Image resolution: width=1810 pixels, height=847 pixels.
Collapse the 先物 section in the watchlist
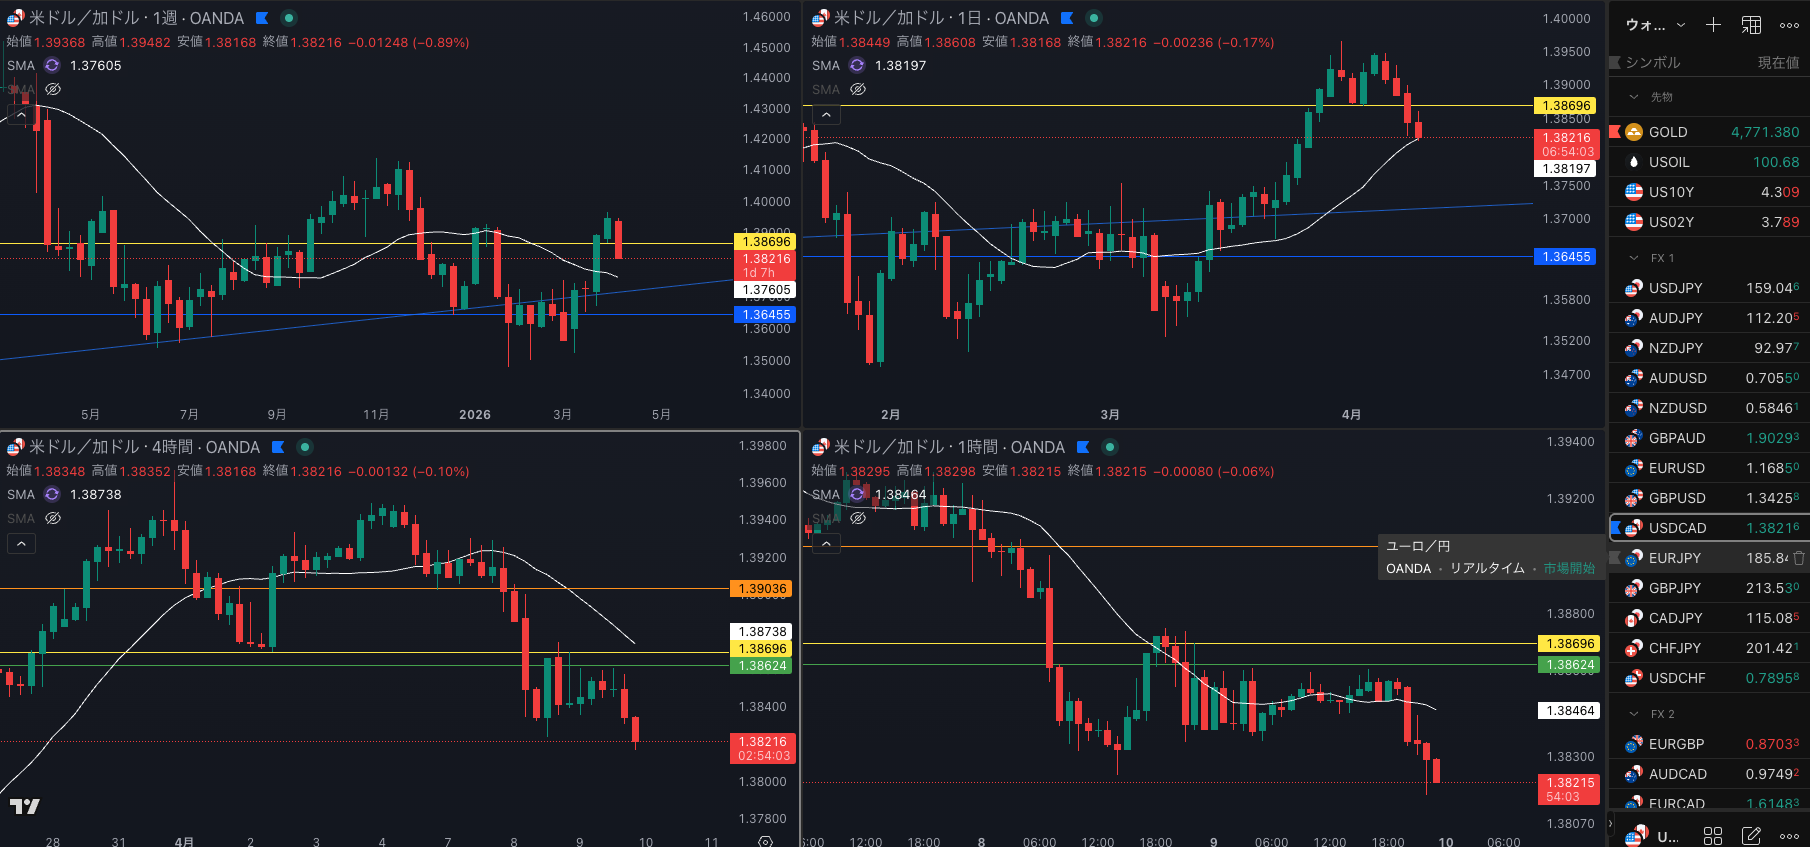(1634, 97)
